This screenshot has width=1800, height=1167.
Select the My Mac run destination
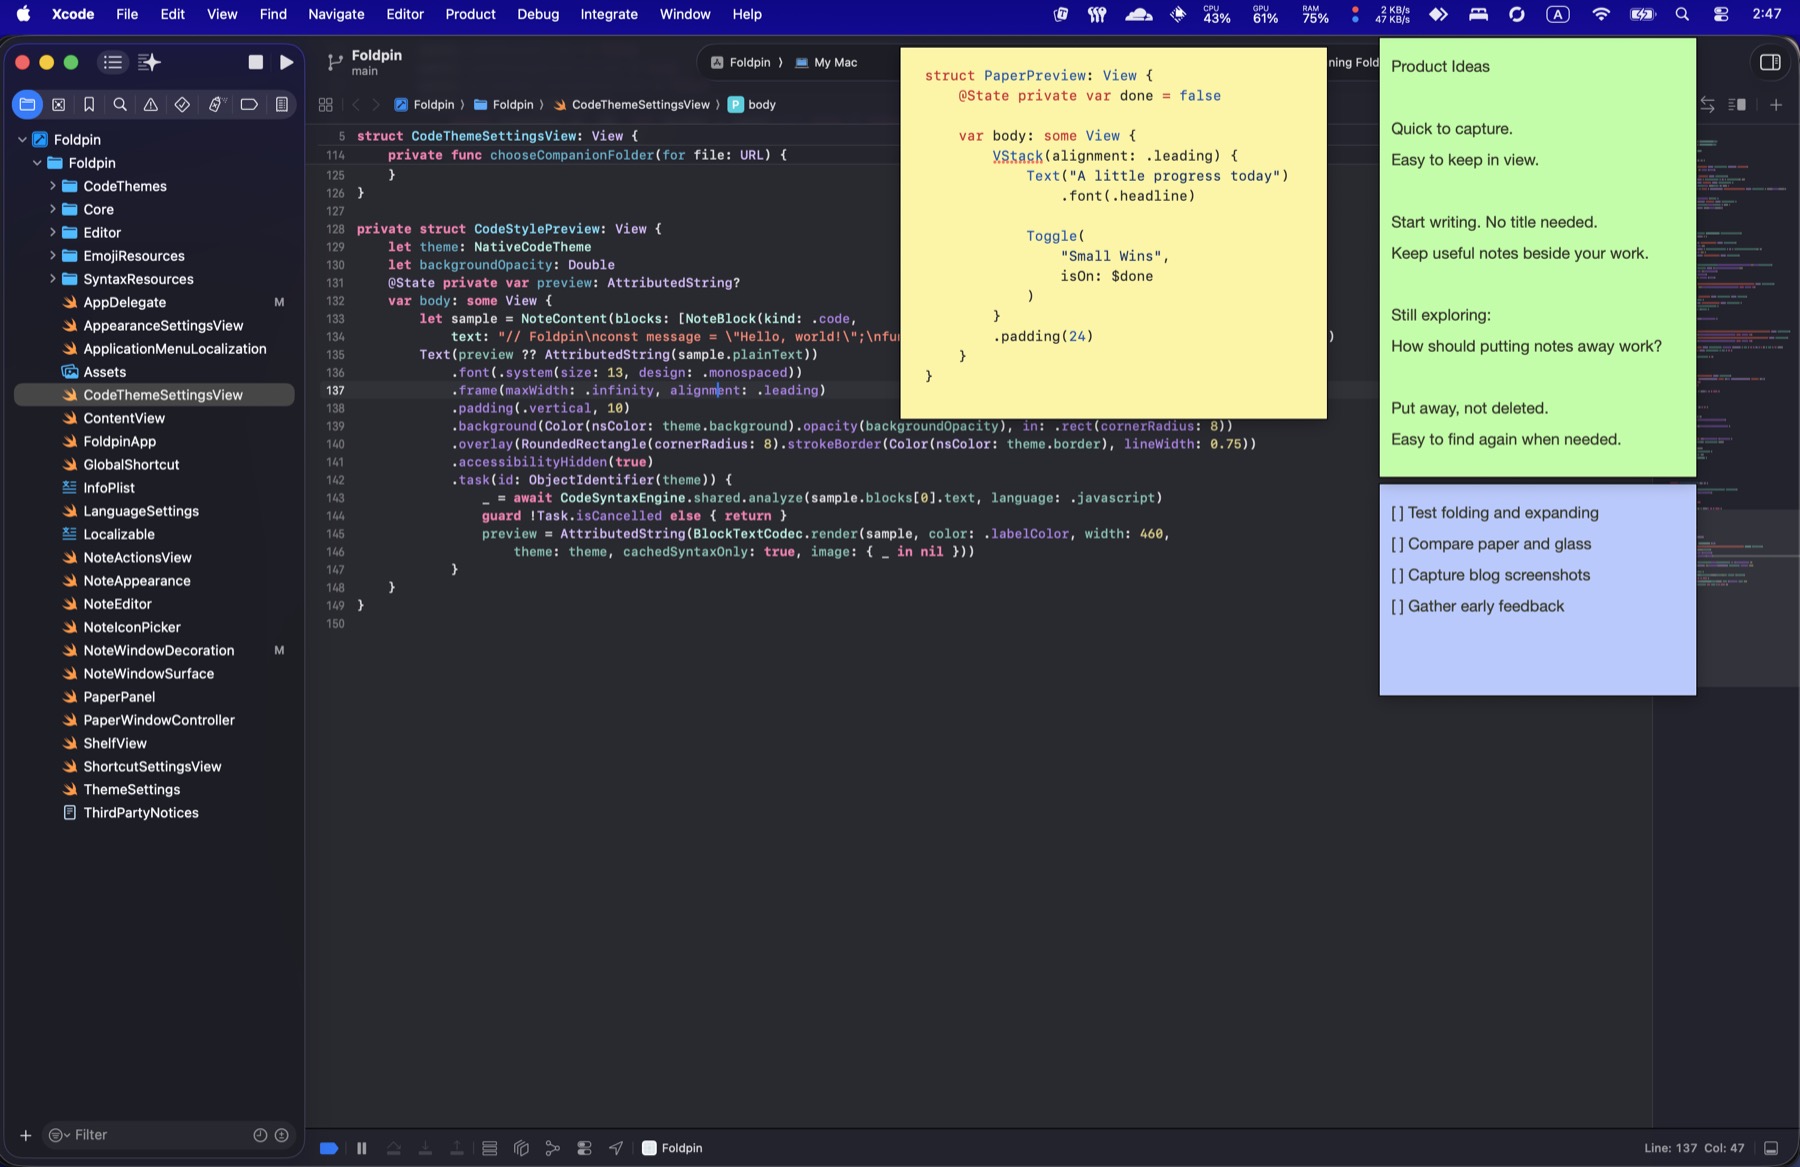826,62
